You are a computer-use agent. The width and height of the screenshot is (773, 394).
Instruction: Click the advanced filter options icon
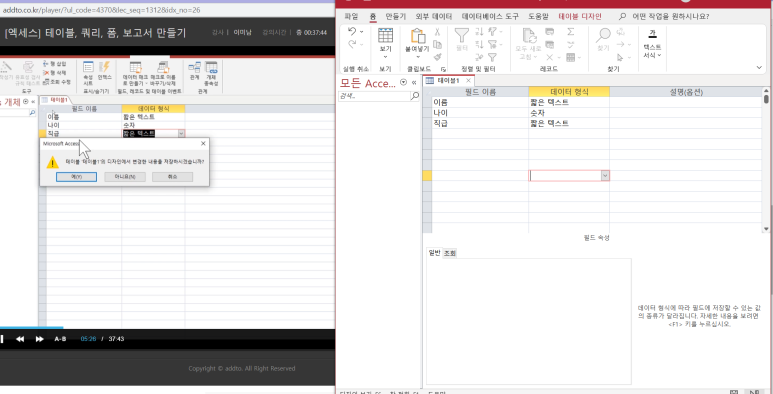[x=493, y=44]
